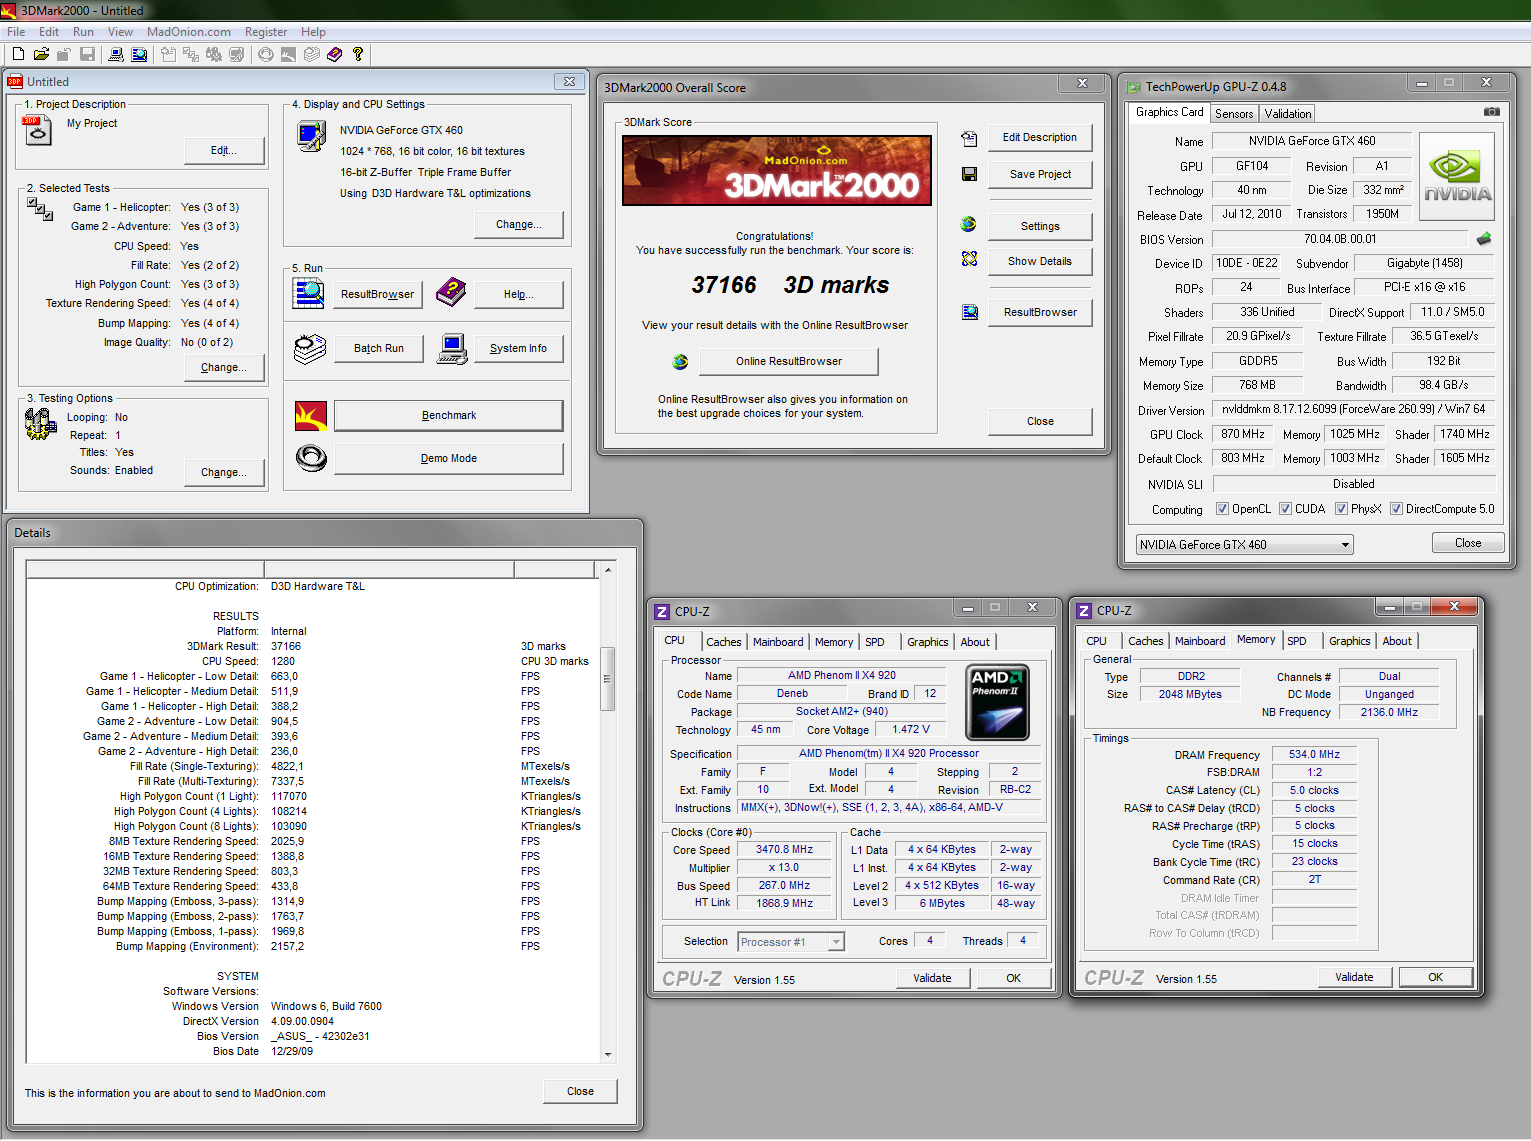Open the Run menu
1531x1141 pixels.
pos(83,32)
